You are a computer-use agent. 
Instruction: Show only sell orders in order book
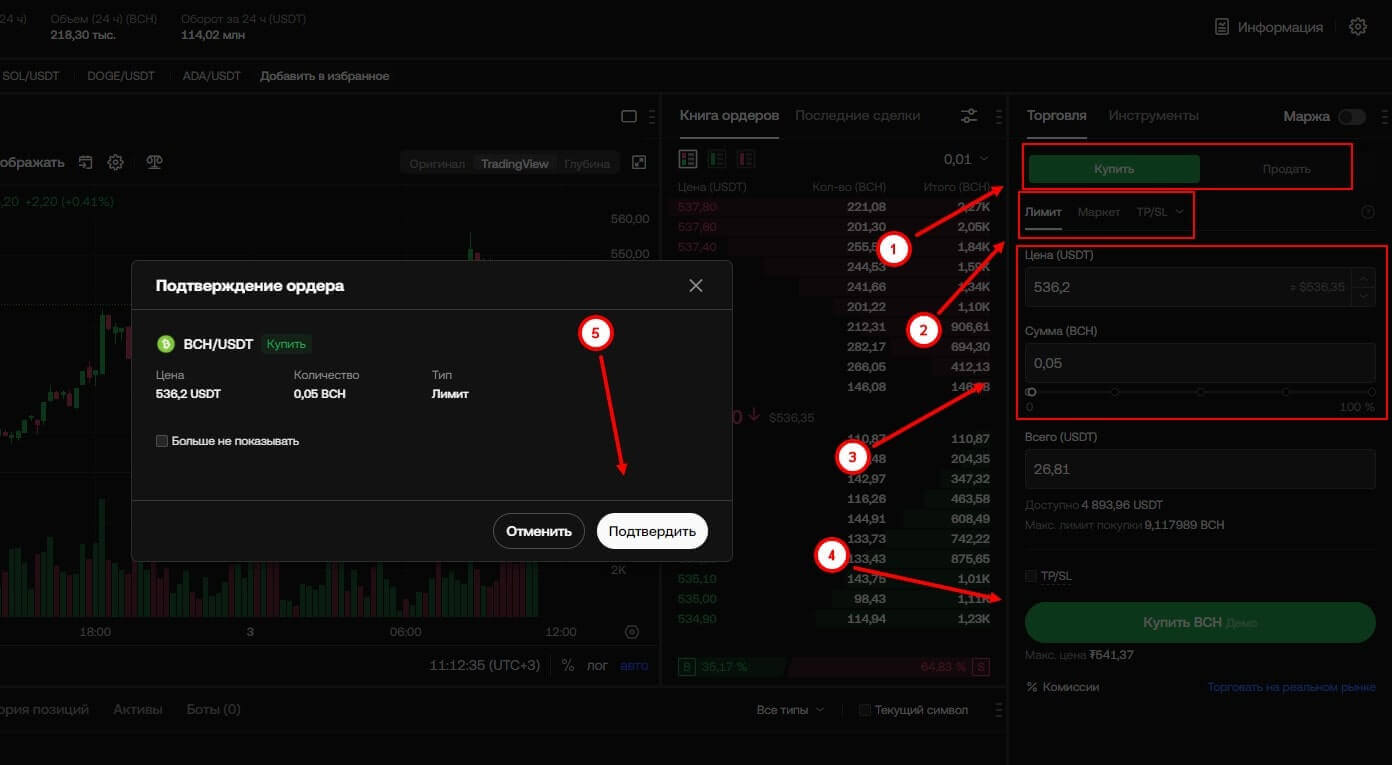(x=745, y=159)
